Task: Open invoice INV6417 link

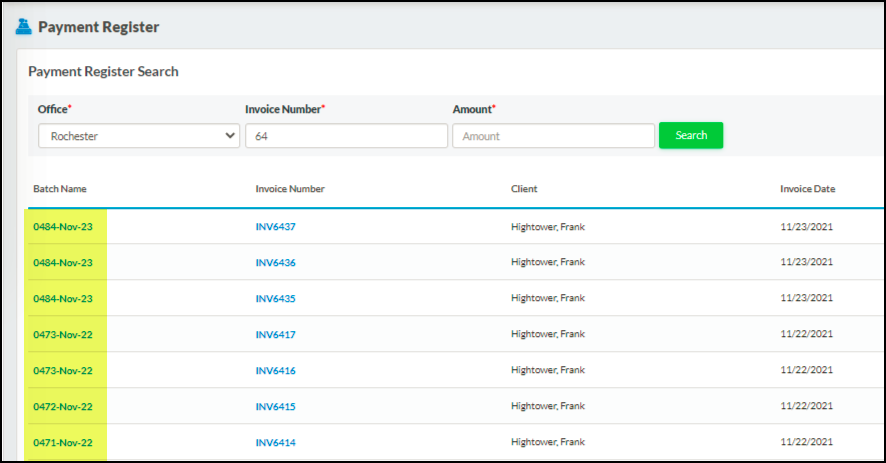Action: (276, 335)
